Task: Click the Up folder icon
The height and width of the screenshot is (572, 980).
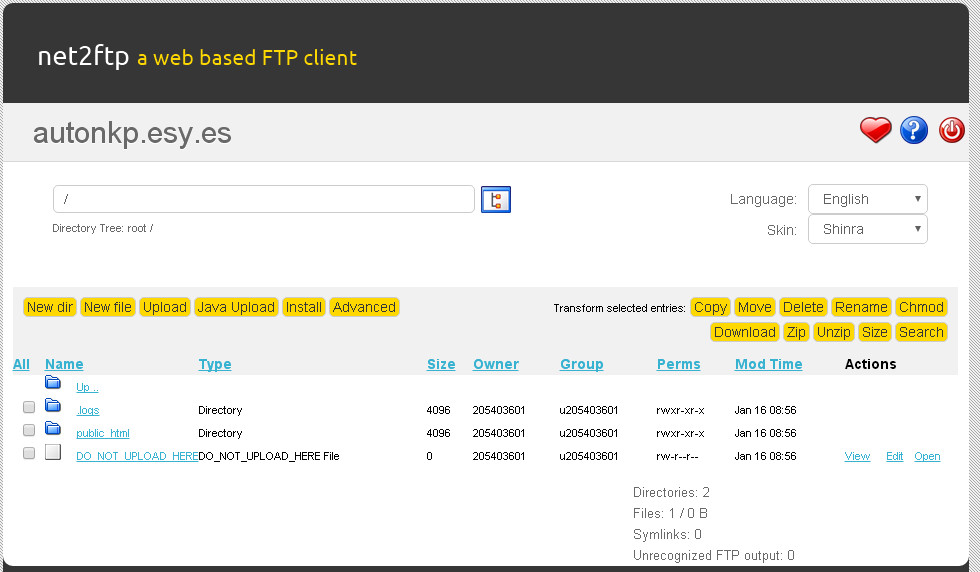Action: [x=53, y=383]
